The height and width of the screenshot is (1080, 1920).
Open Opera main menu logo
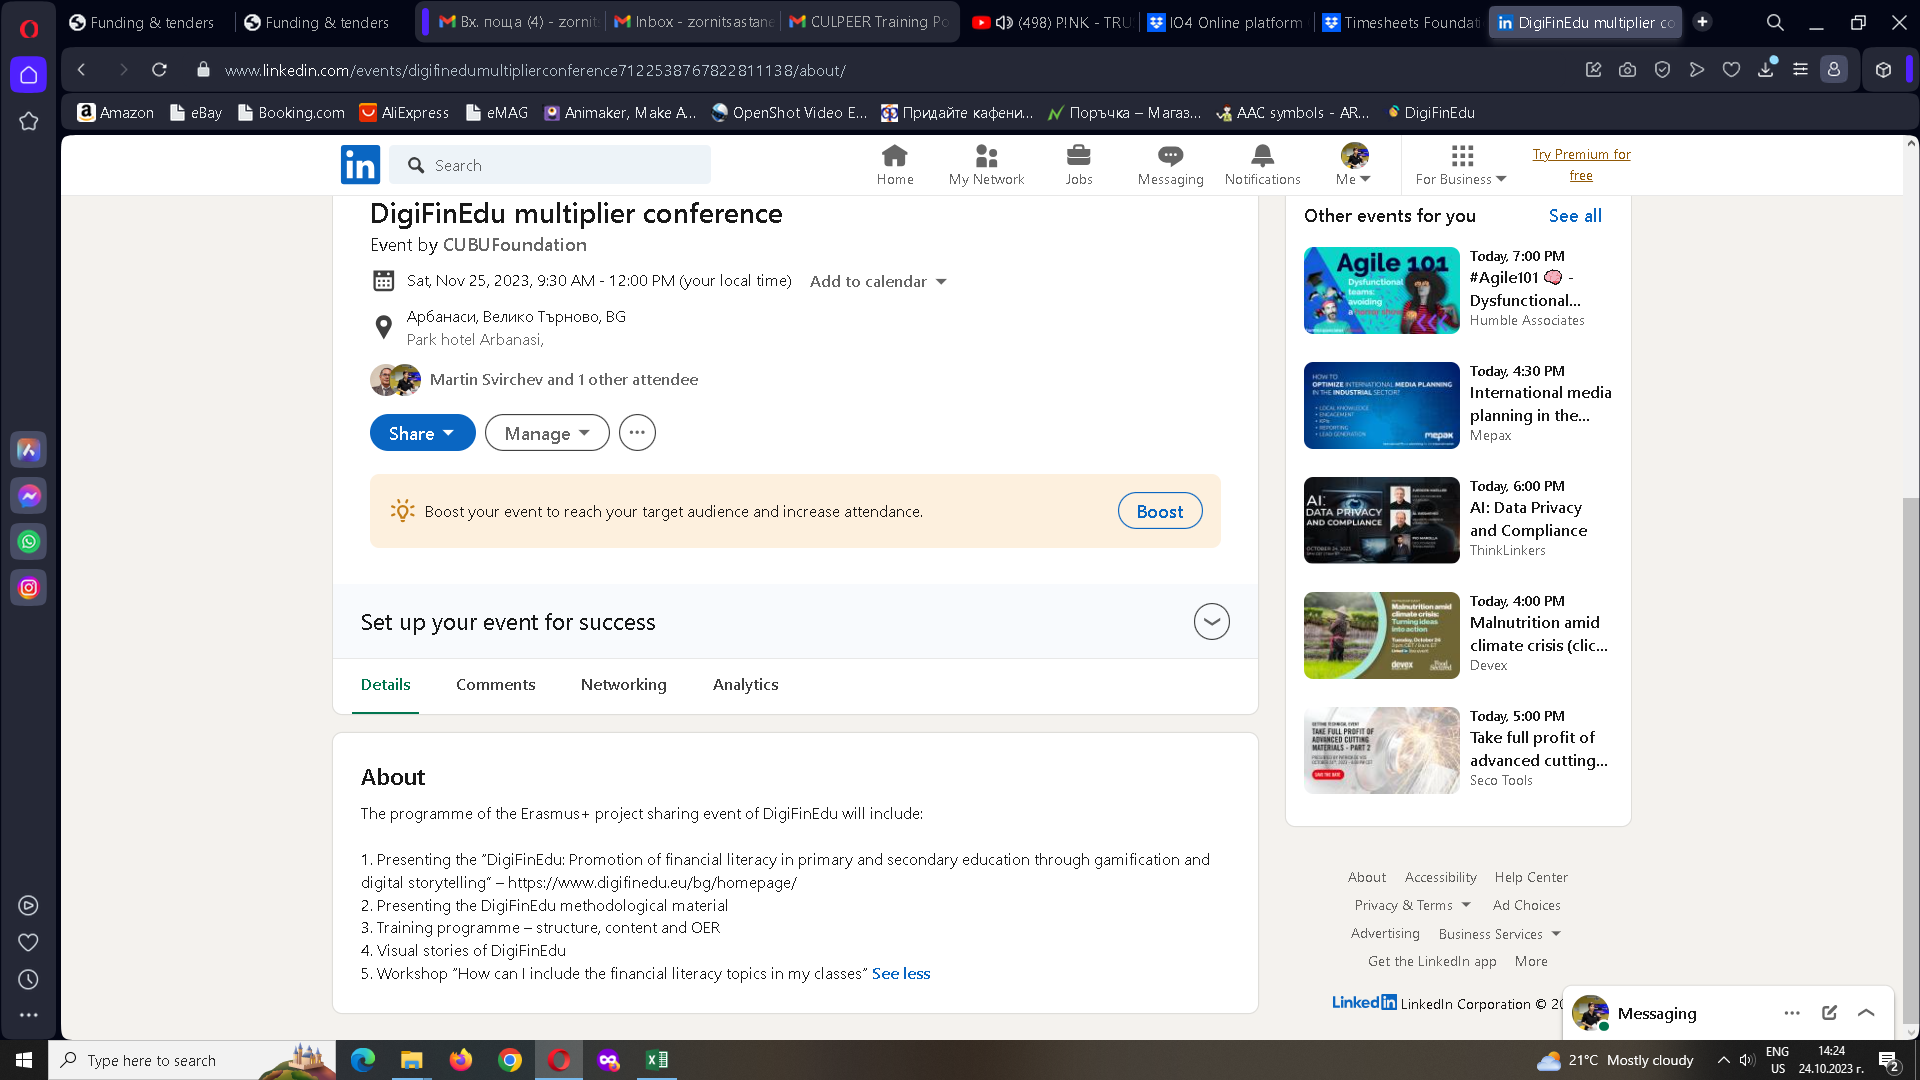click(28, 27)
